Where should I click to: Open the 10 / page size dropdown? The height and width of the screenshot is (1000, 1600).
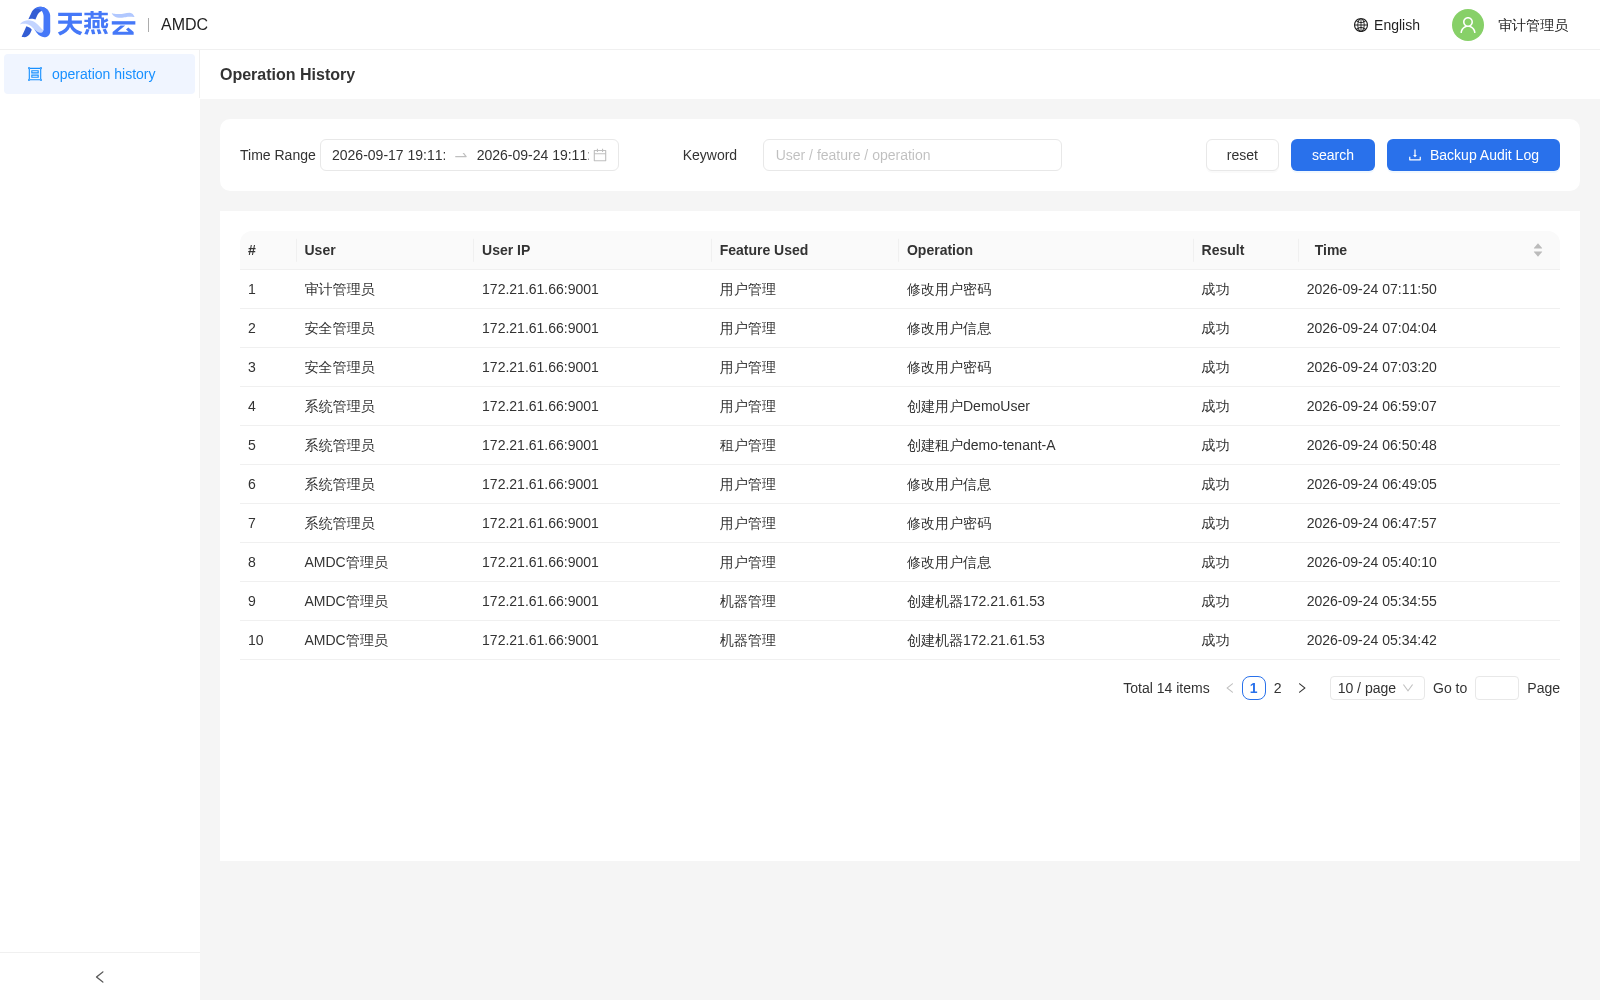1377,688
